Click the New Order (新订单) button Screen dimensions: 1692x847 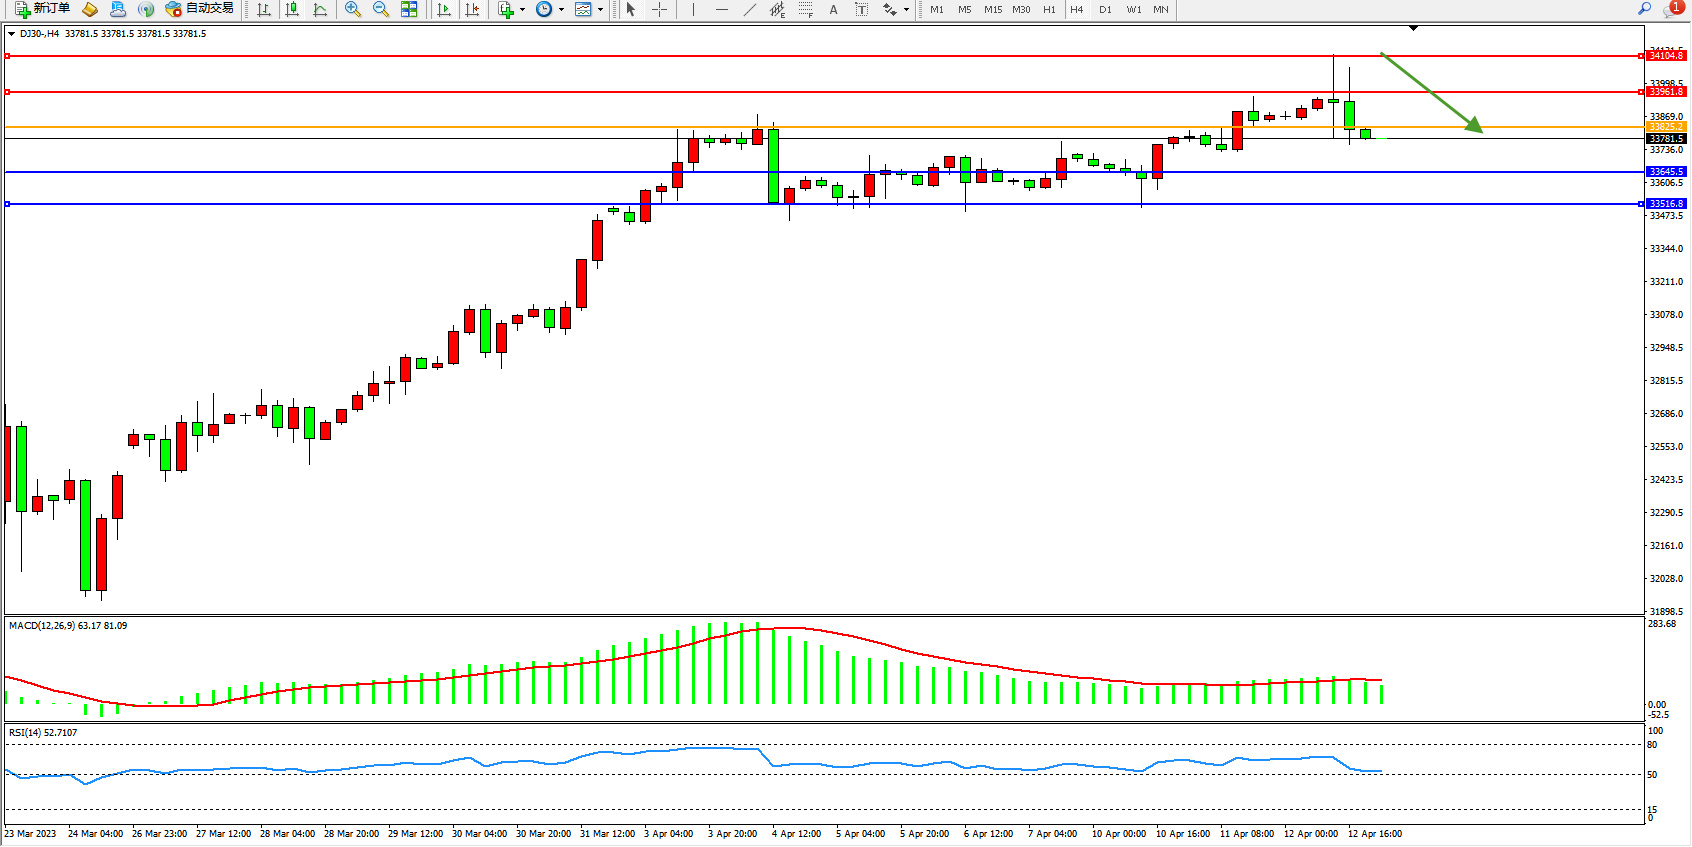click(x=42, y=9)
